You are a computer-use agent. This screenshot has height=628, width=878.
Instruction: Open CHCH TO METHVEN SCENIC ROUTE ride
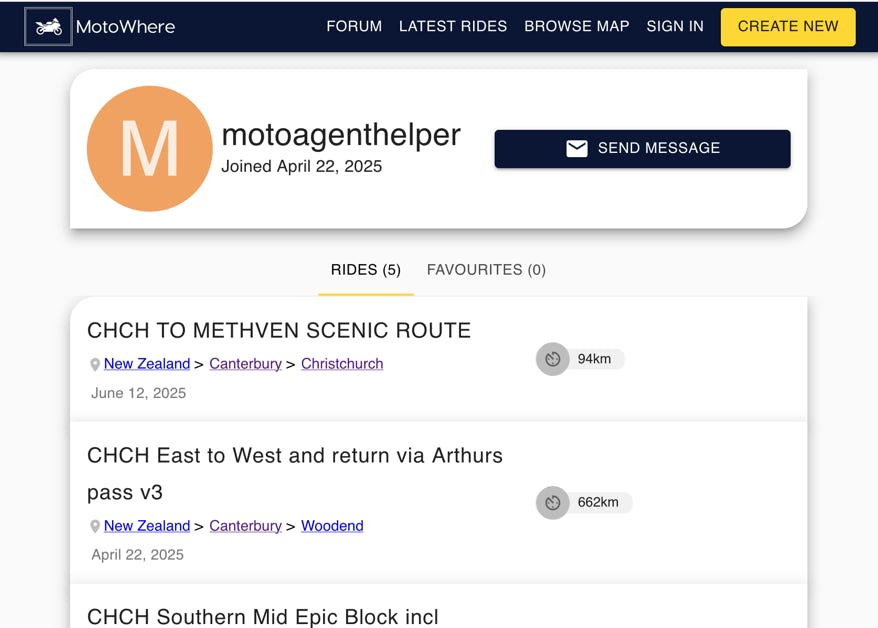coord(279,331)
